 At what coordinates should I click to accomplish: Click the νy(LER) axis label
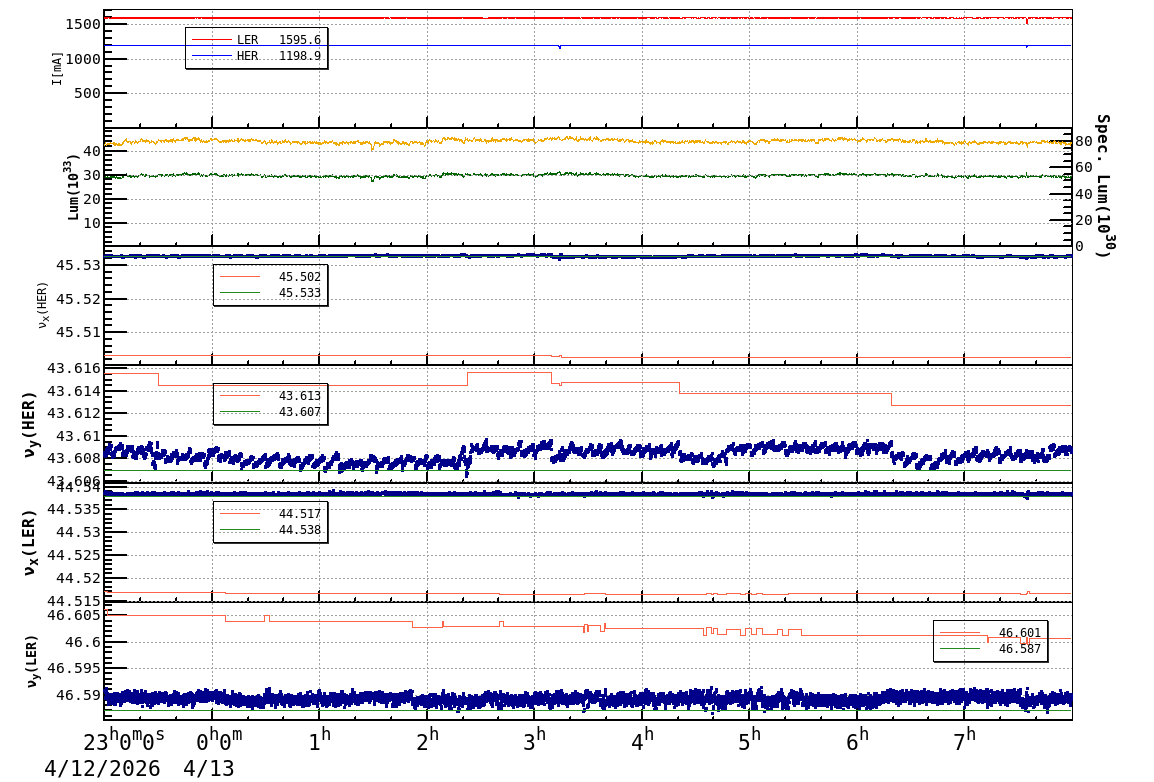click(x=32, y=660)
